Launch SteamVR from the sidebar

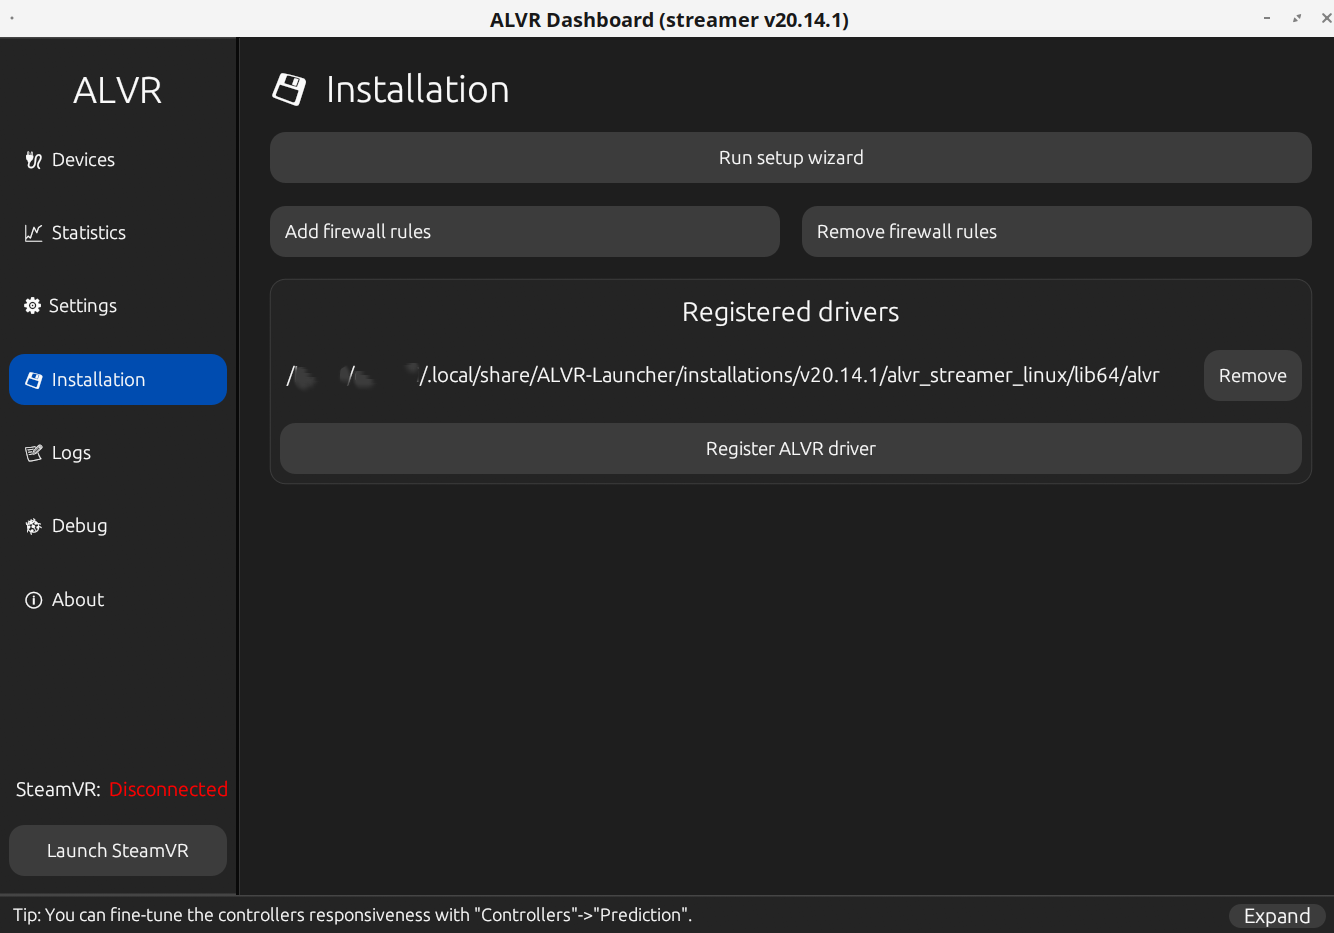(x=118, y=851)
